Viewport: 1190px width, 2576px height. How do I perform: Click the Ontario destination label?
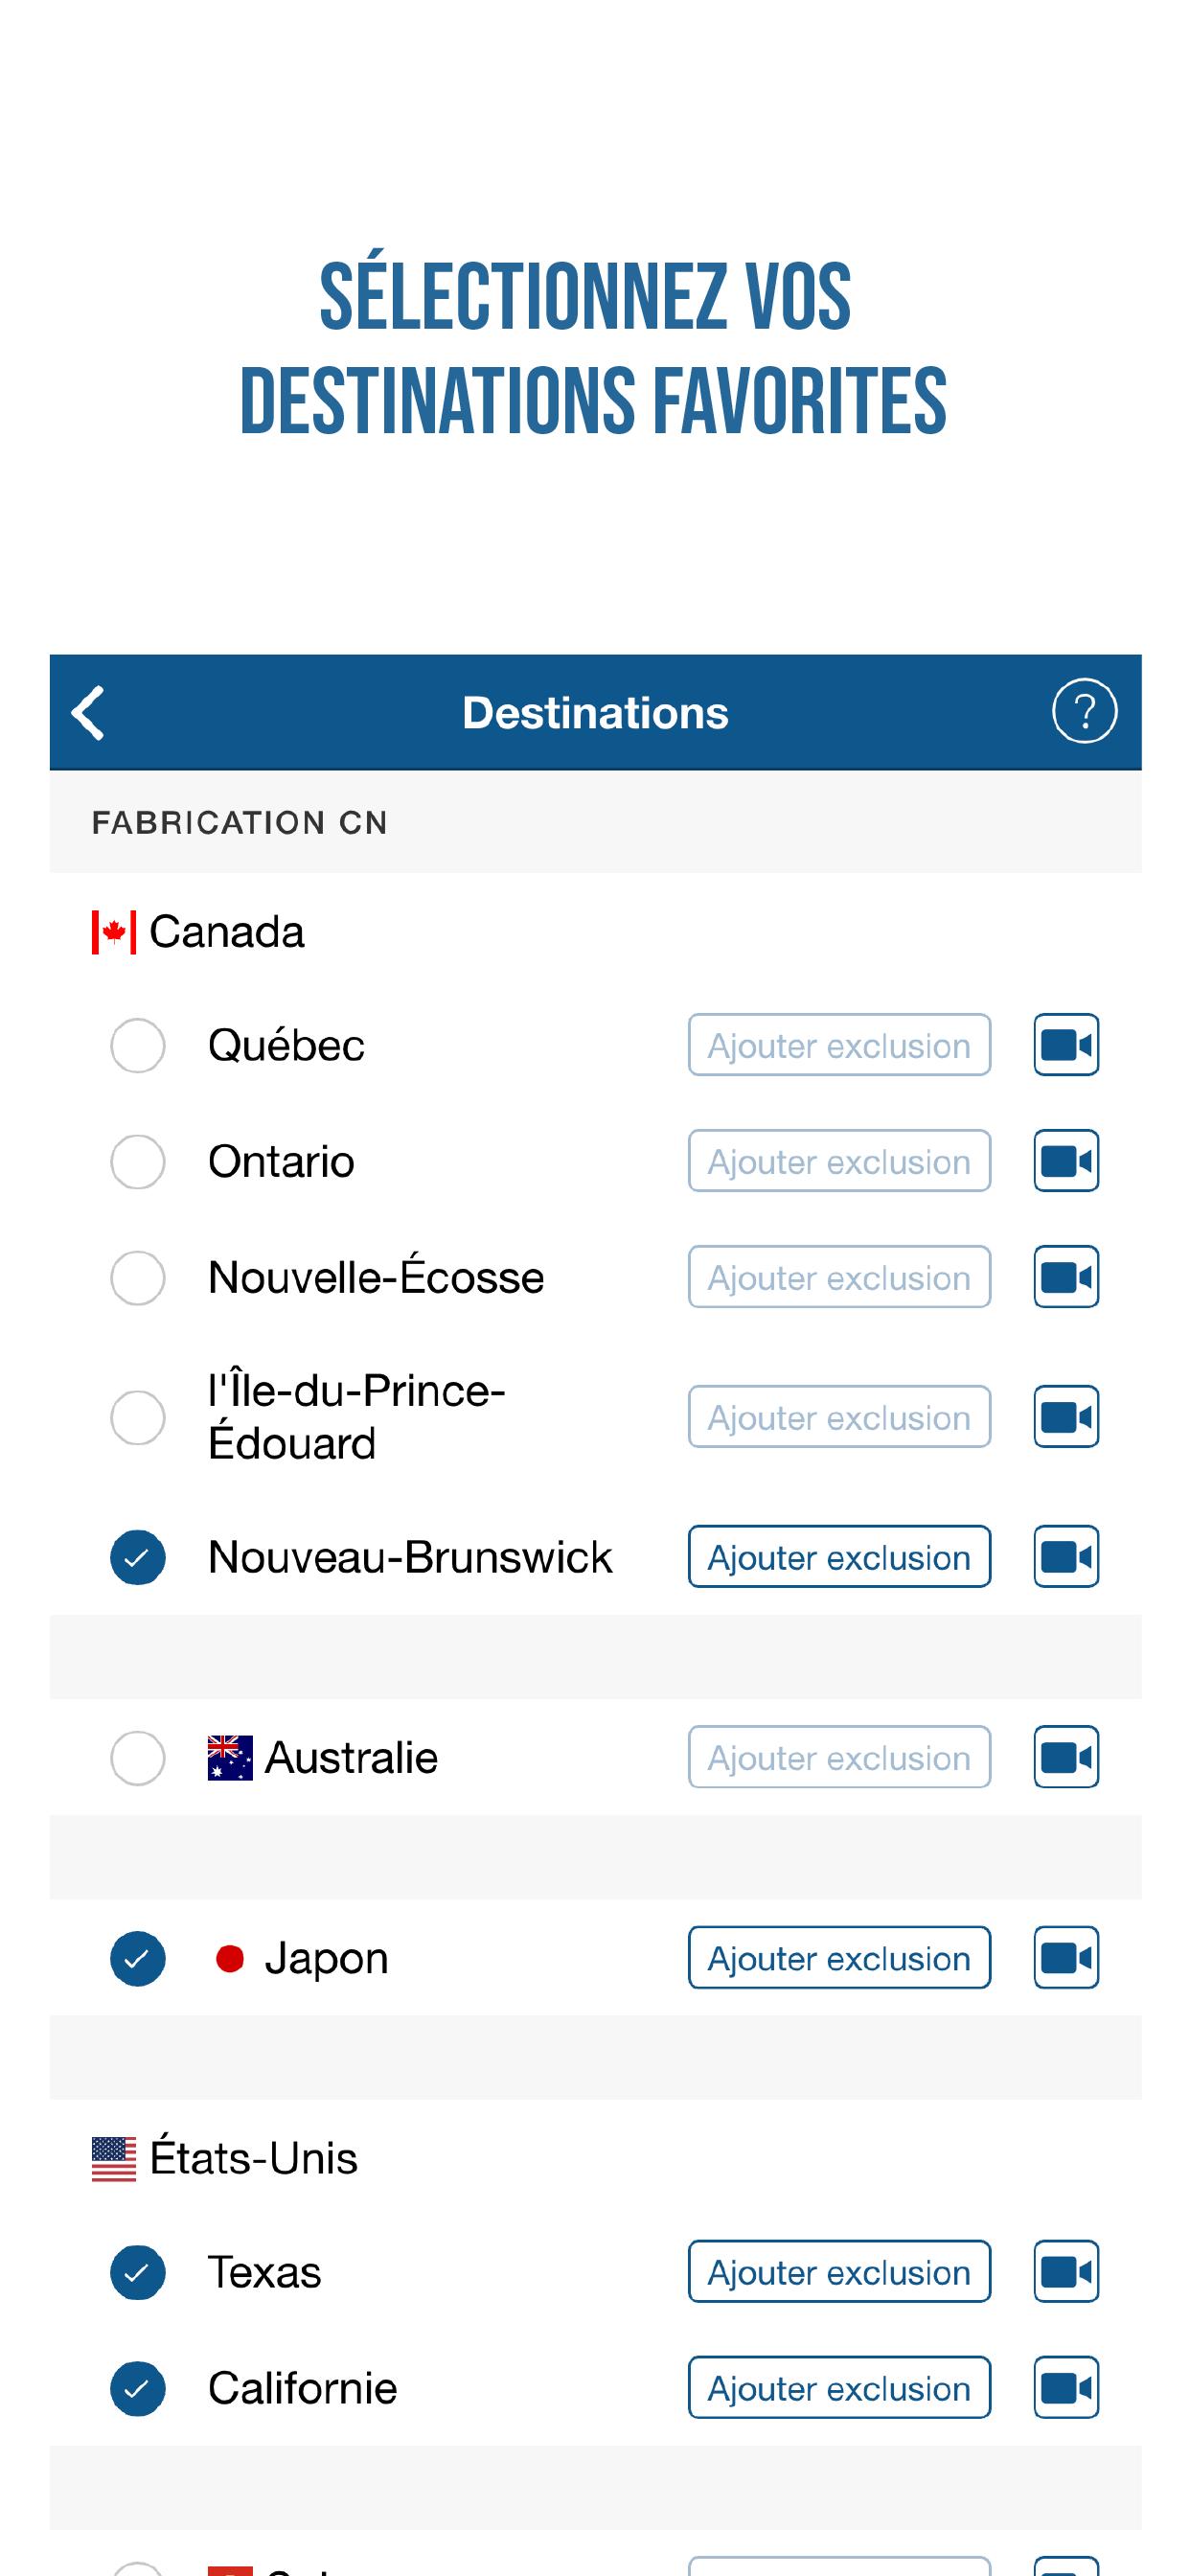pos(281,1162)
